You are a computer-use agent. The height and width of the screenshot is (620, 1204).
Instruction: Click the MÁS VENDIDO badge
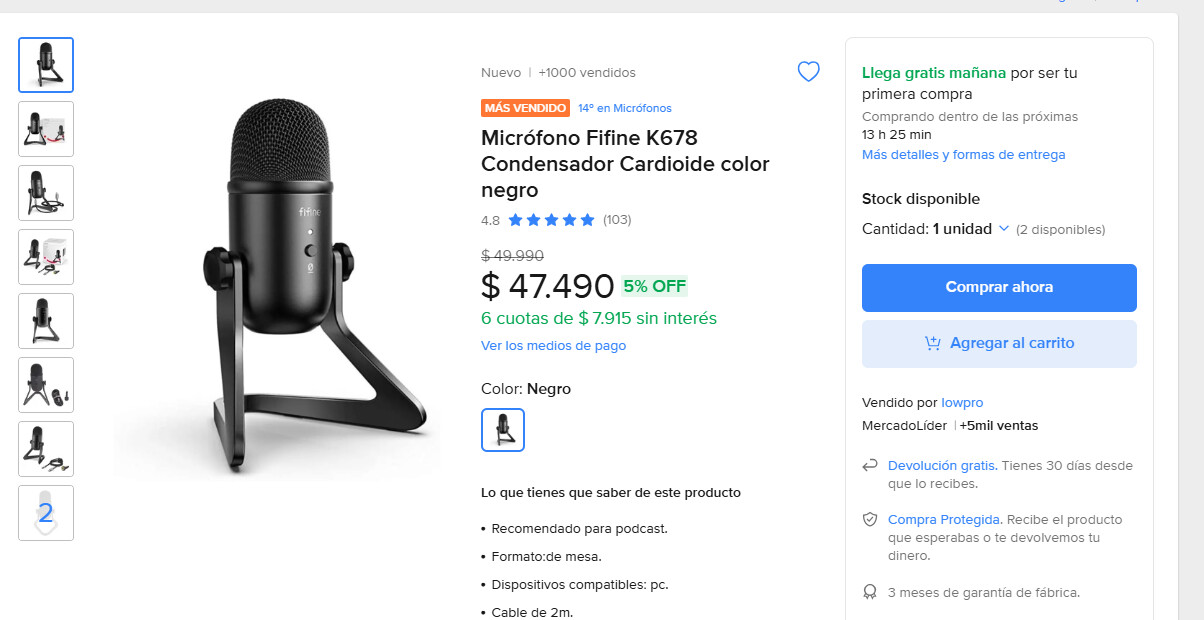coord(525,108)
